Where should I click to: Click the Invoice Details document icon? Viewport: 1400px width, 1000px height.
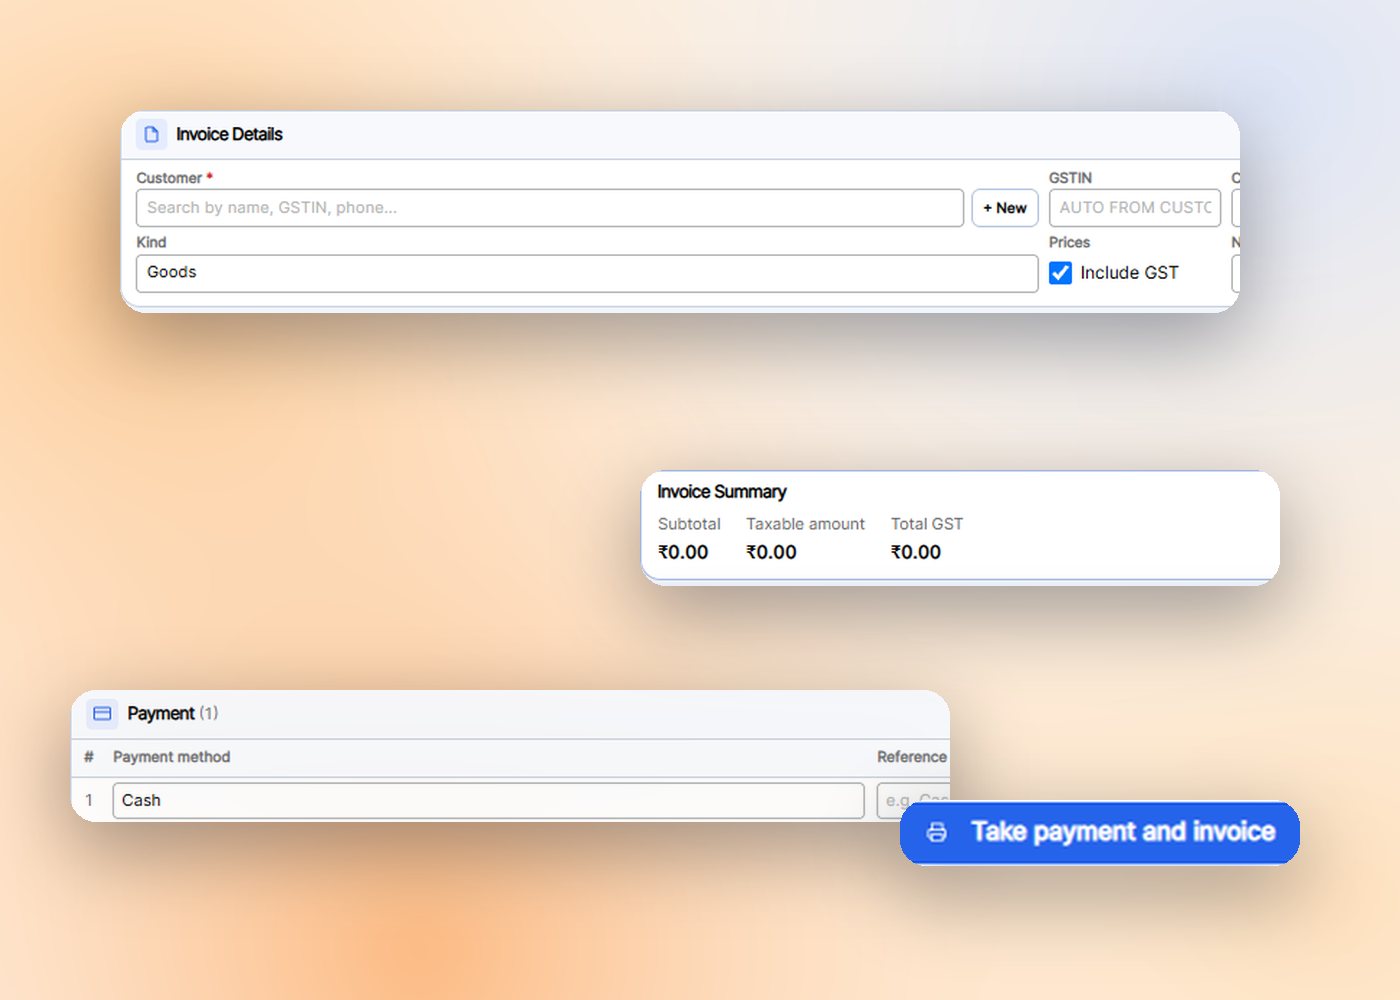click(152, 134)
